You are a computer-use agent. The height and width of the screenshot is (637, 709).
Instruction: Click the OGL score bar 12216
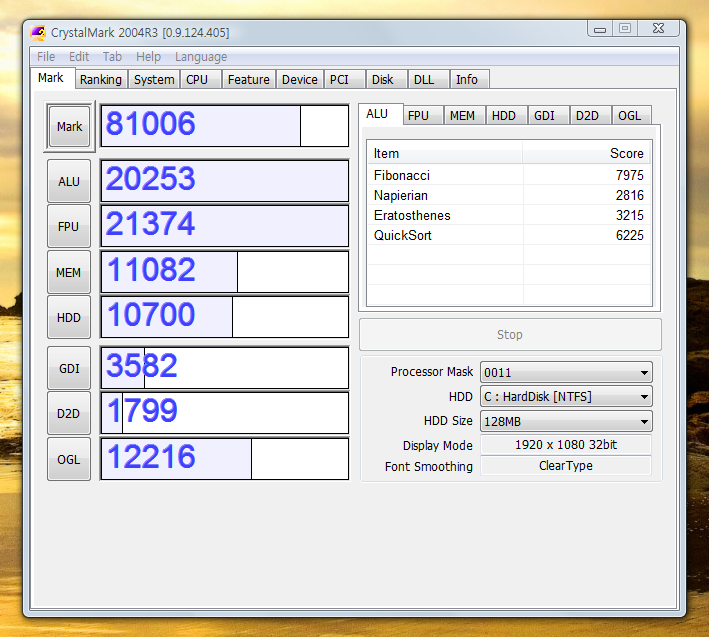(225, 459)
